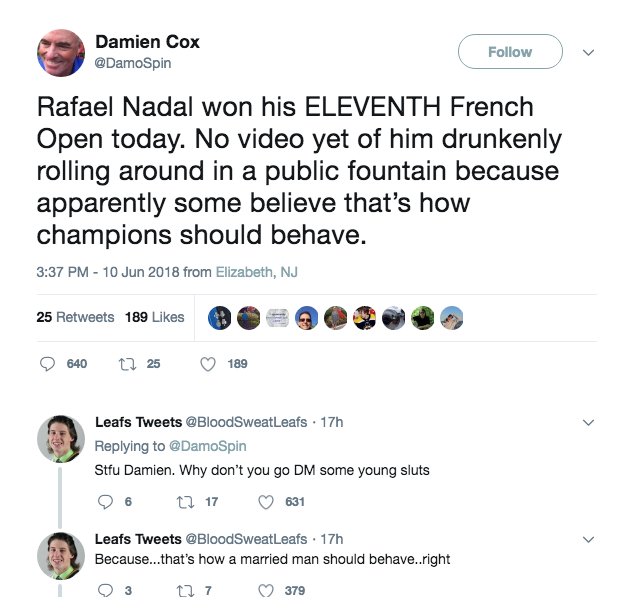Viewport: 635px width, 597px height.
Task: Like the 'Stfu Damien' reply
Action: pos(266,502)
